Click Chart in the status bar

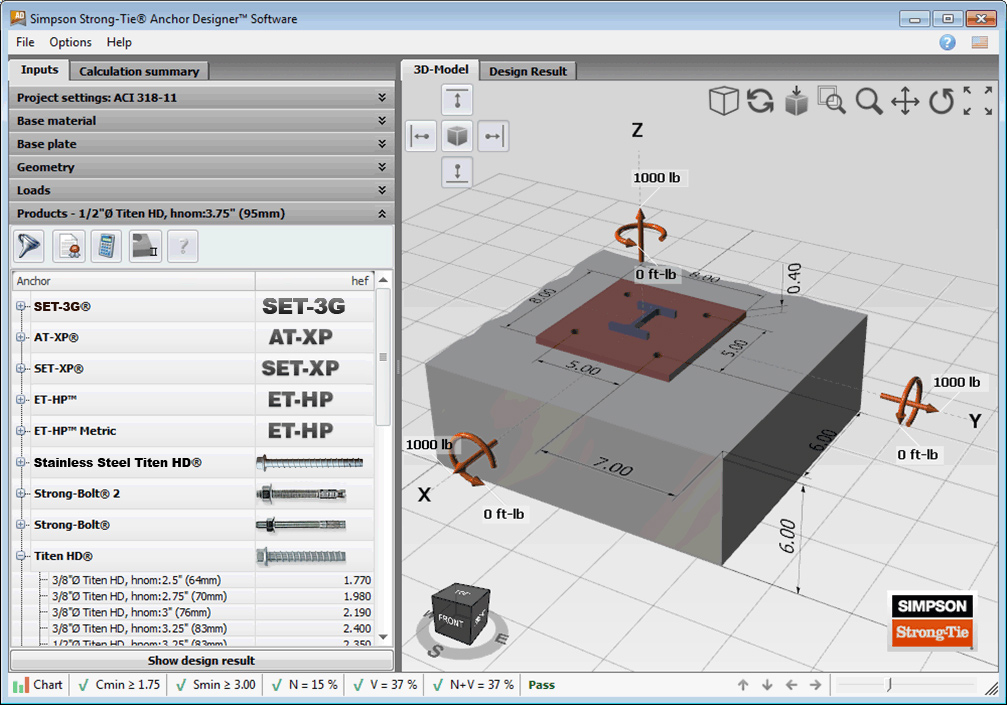click(37, 685)
